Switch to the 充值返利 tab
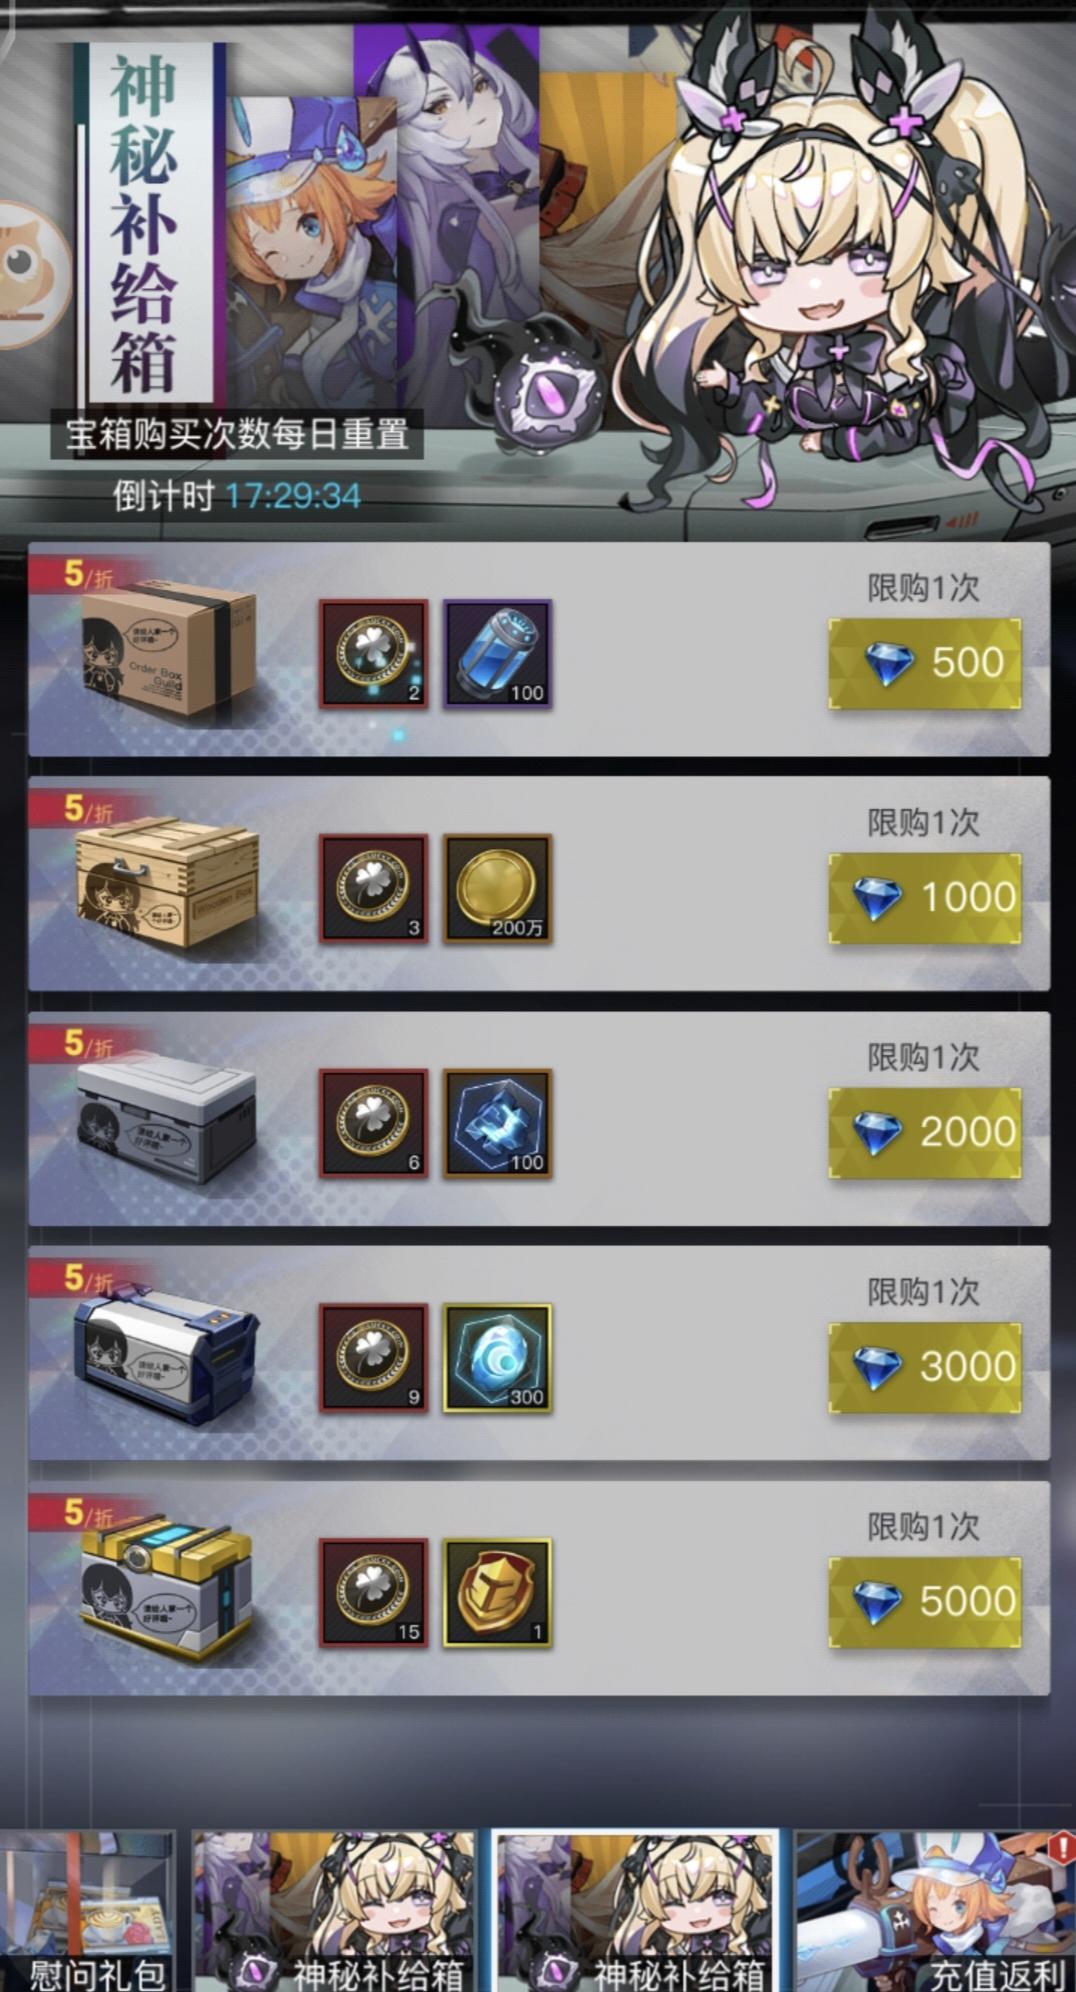 pyautogui.click(x=935, y=1910)
